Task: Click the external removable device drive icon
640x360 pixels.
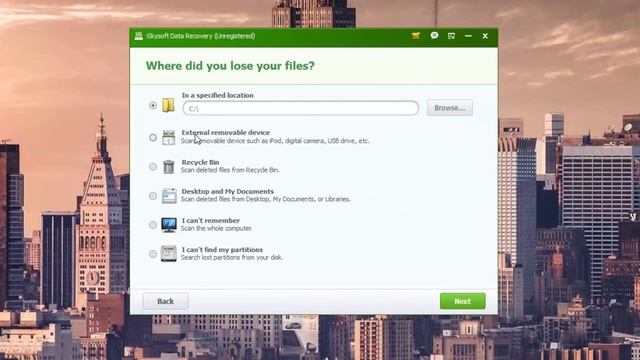Action: tap(168, 137)
